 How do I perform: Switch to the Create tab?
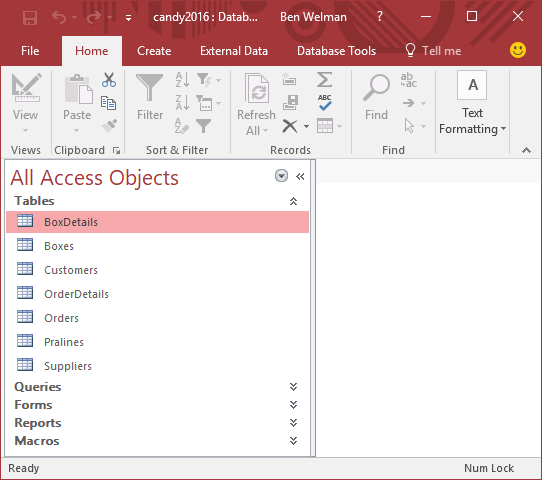tap(154, 51)
